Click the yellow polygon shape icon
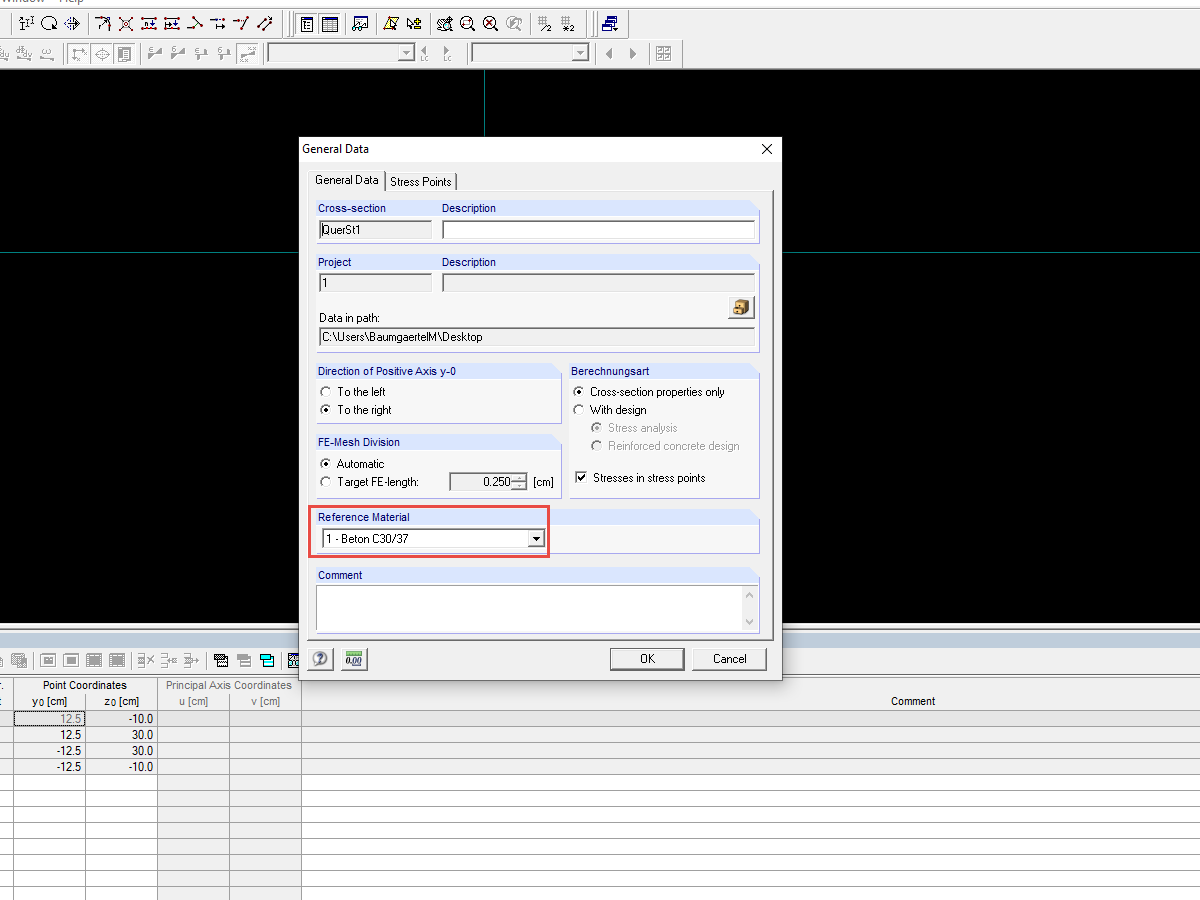Screen dimensions: 1200x900 [392, 23]
